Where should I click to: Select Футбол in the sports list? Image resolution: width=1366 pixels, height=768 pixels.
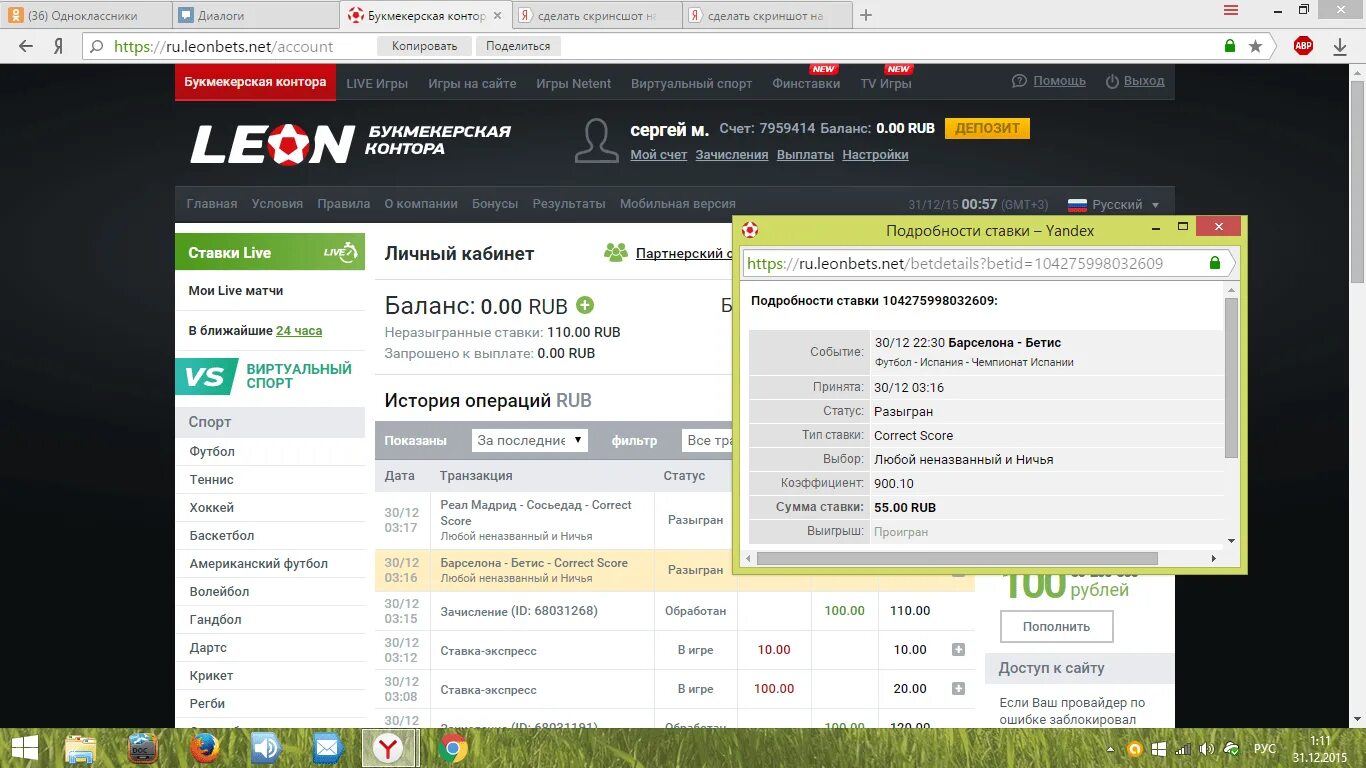click(x=212, y=452)
